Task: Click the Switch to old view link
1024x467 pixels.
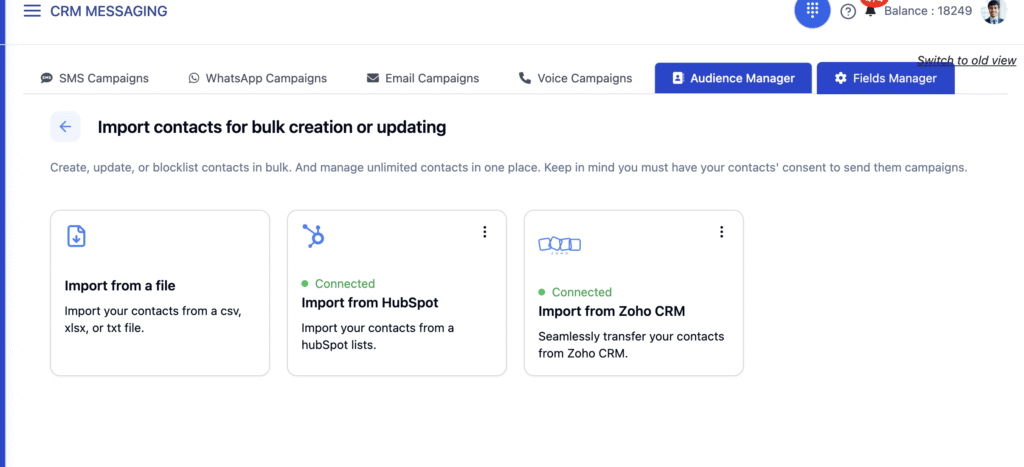Action: click(967, 61)
